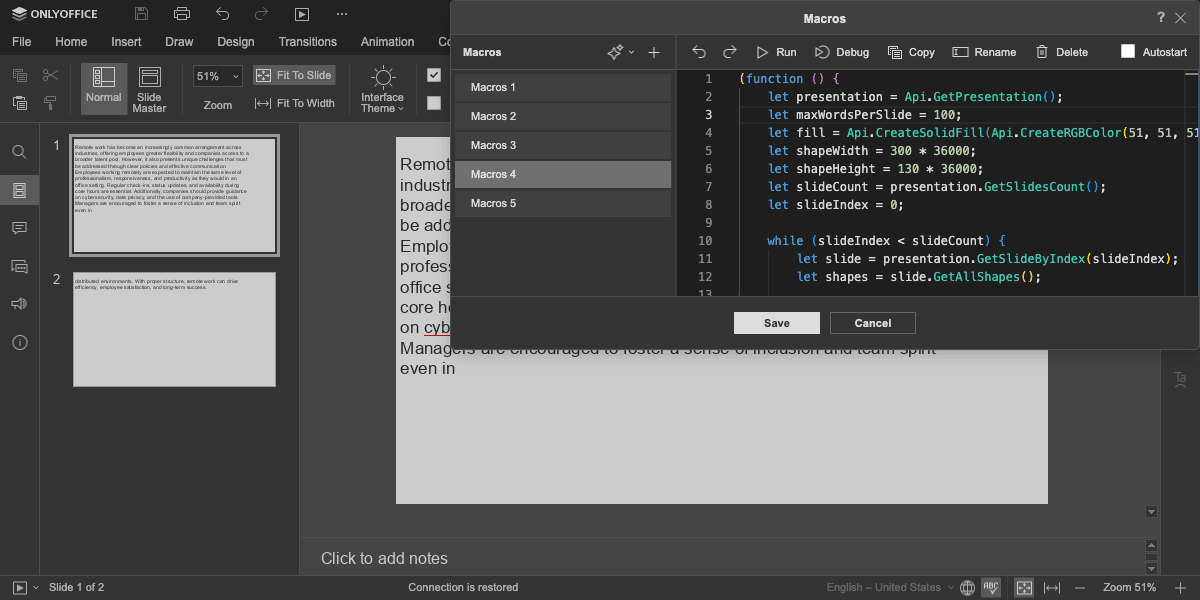Save the macros dialog

[x=777, y=323]
